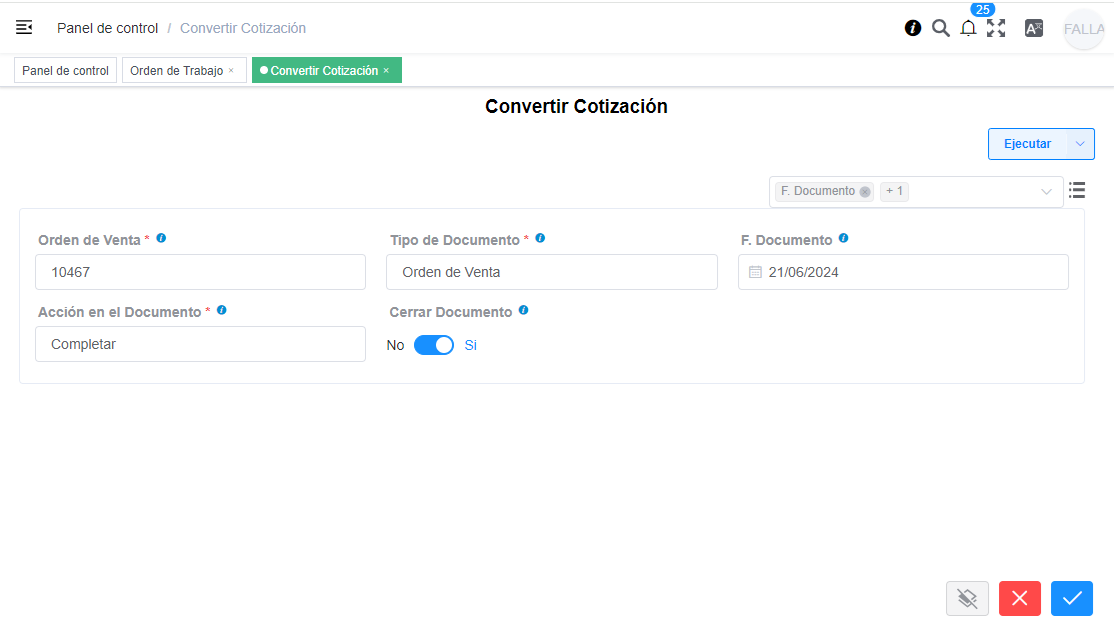The height and width of the screenshot is (631, 1114).
Task: Open the global search magnifier
Action: pyautogui.click(x=940, y=28)
